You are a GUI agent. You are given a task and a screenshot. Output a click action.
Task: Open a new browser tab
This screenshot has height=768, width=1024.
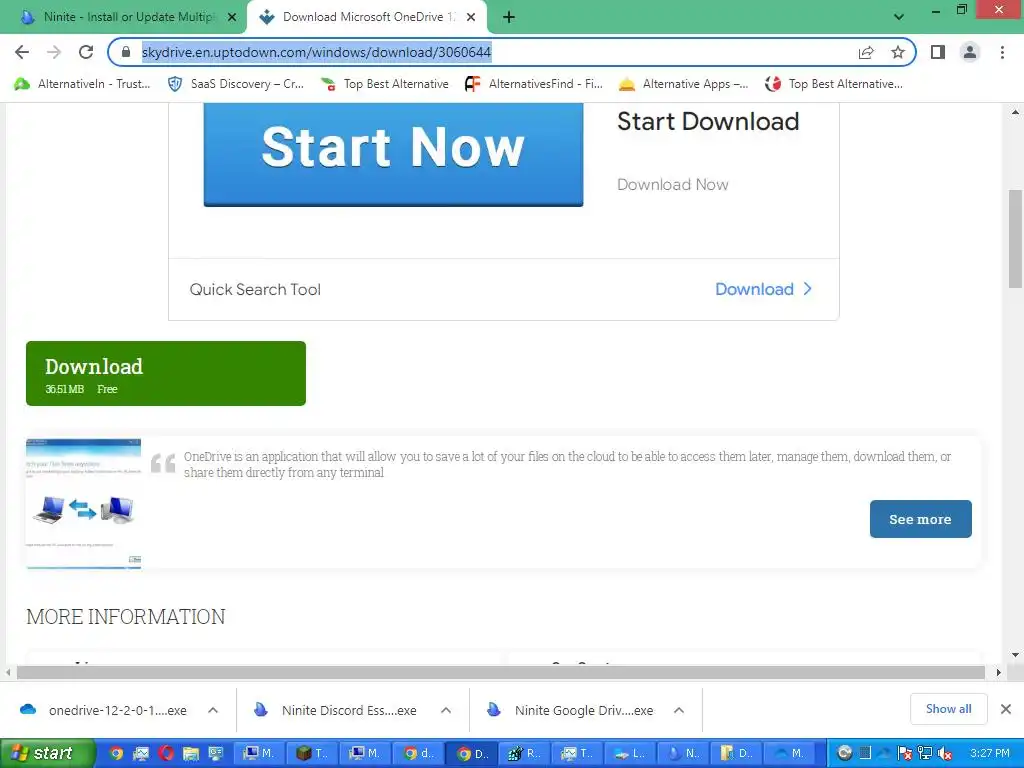click(x=509, y=18)
